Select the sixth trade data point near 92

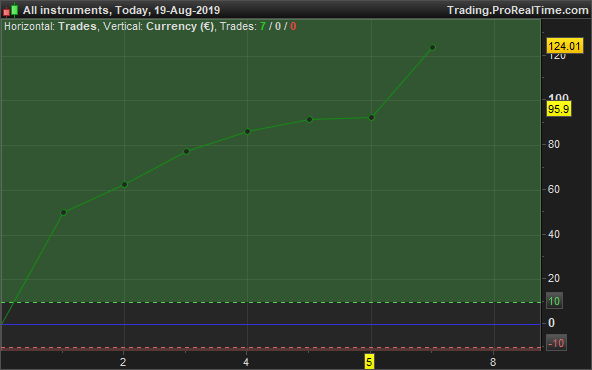click(371, 117)
